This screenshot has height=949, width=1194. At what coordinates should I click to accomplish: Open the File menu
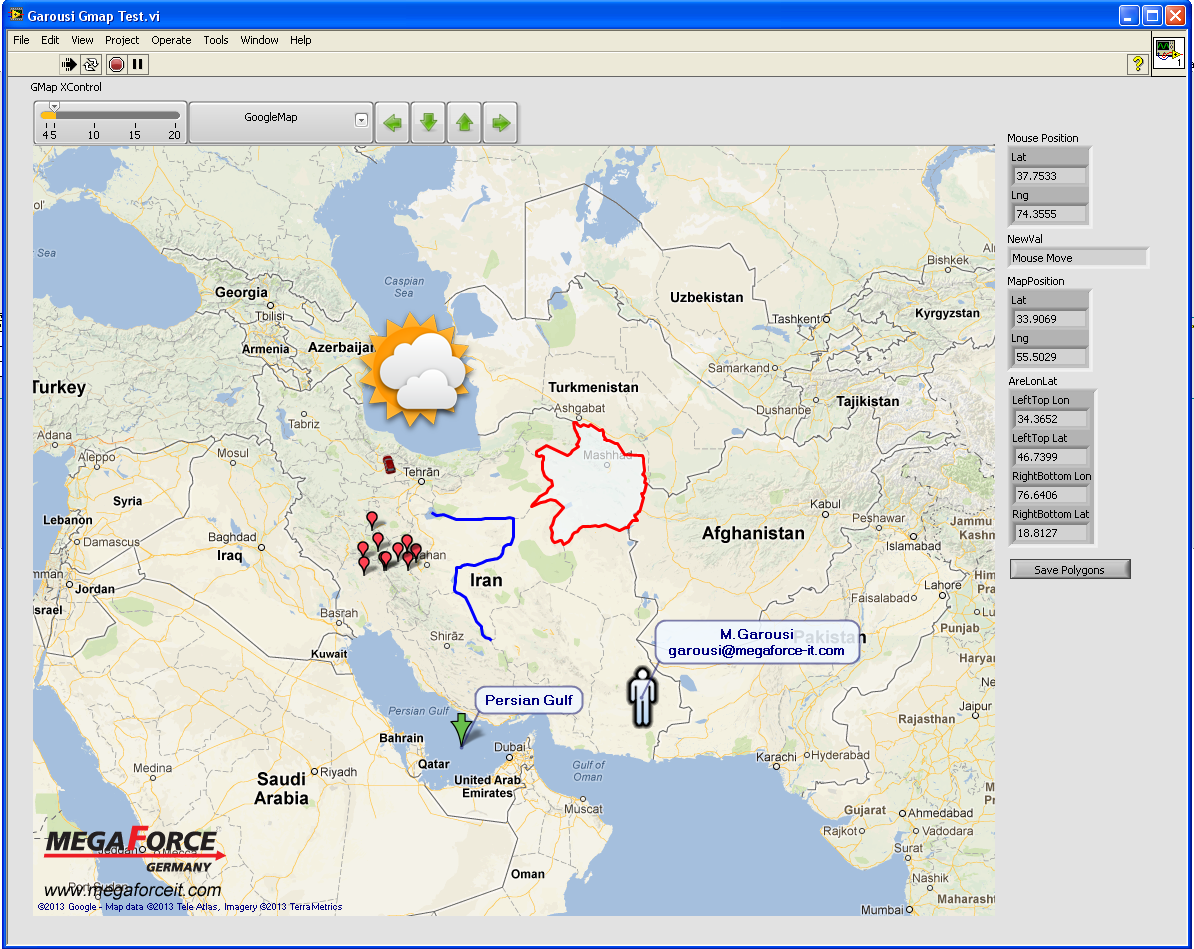click(x=21, y=40)
